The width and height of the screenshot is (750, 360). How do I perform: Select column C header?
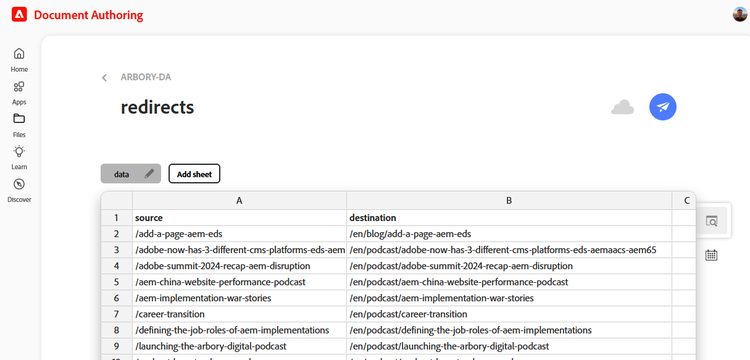point(684,201)
